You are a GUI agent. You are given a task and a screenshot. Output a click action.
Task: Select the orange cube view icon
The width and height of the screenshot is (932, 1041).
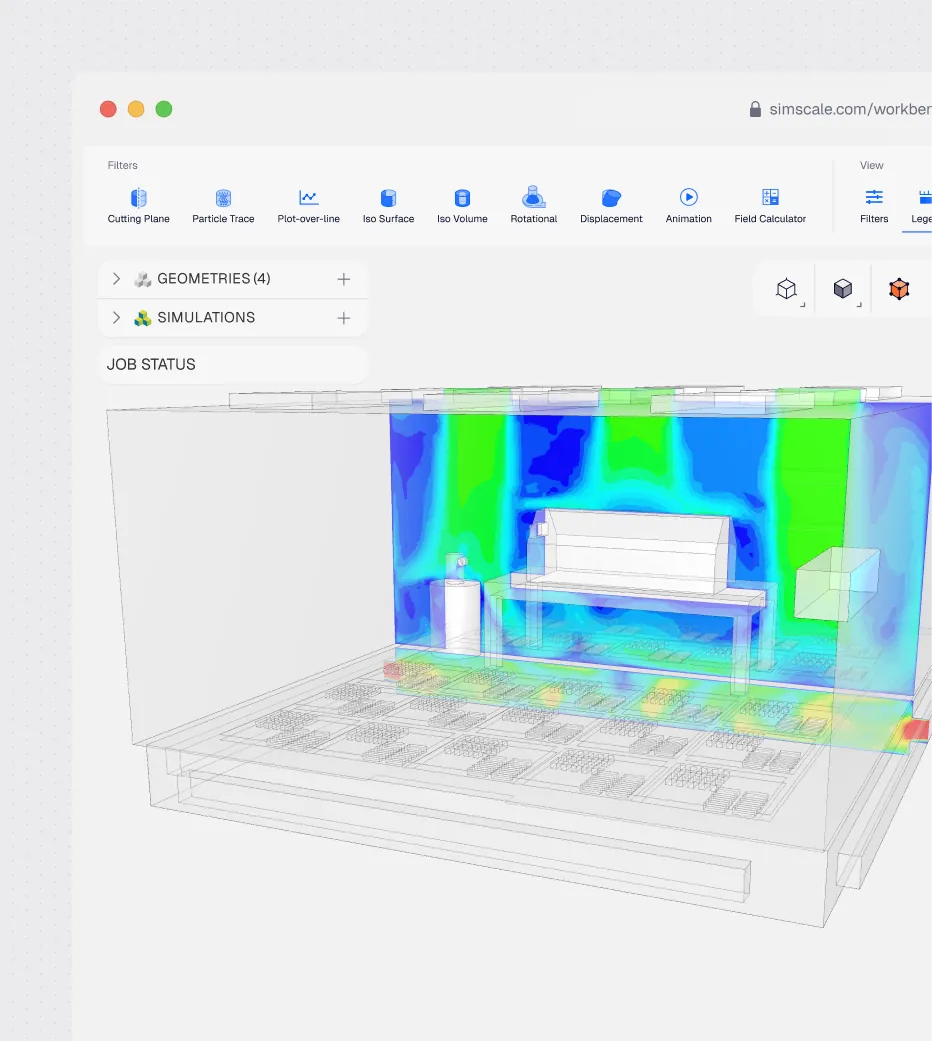(899, 289)
